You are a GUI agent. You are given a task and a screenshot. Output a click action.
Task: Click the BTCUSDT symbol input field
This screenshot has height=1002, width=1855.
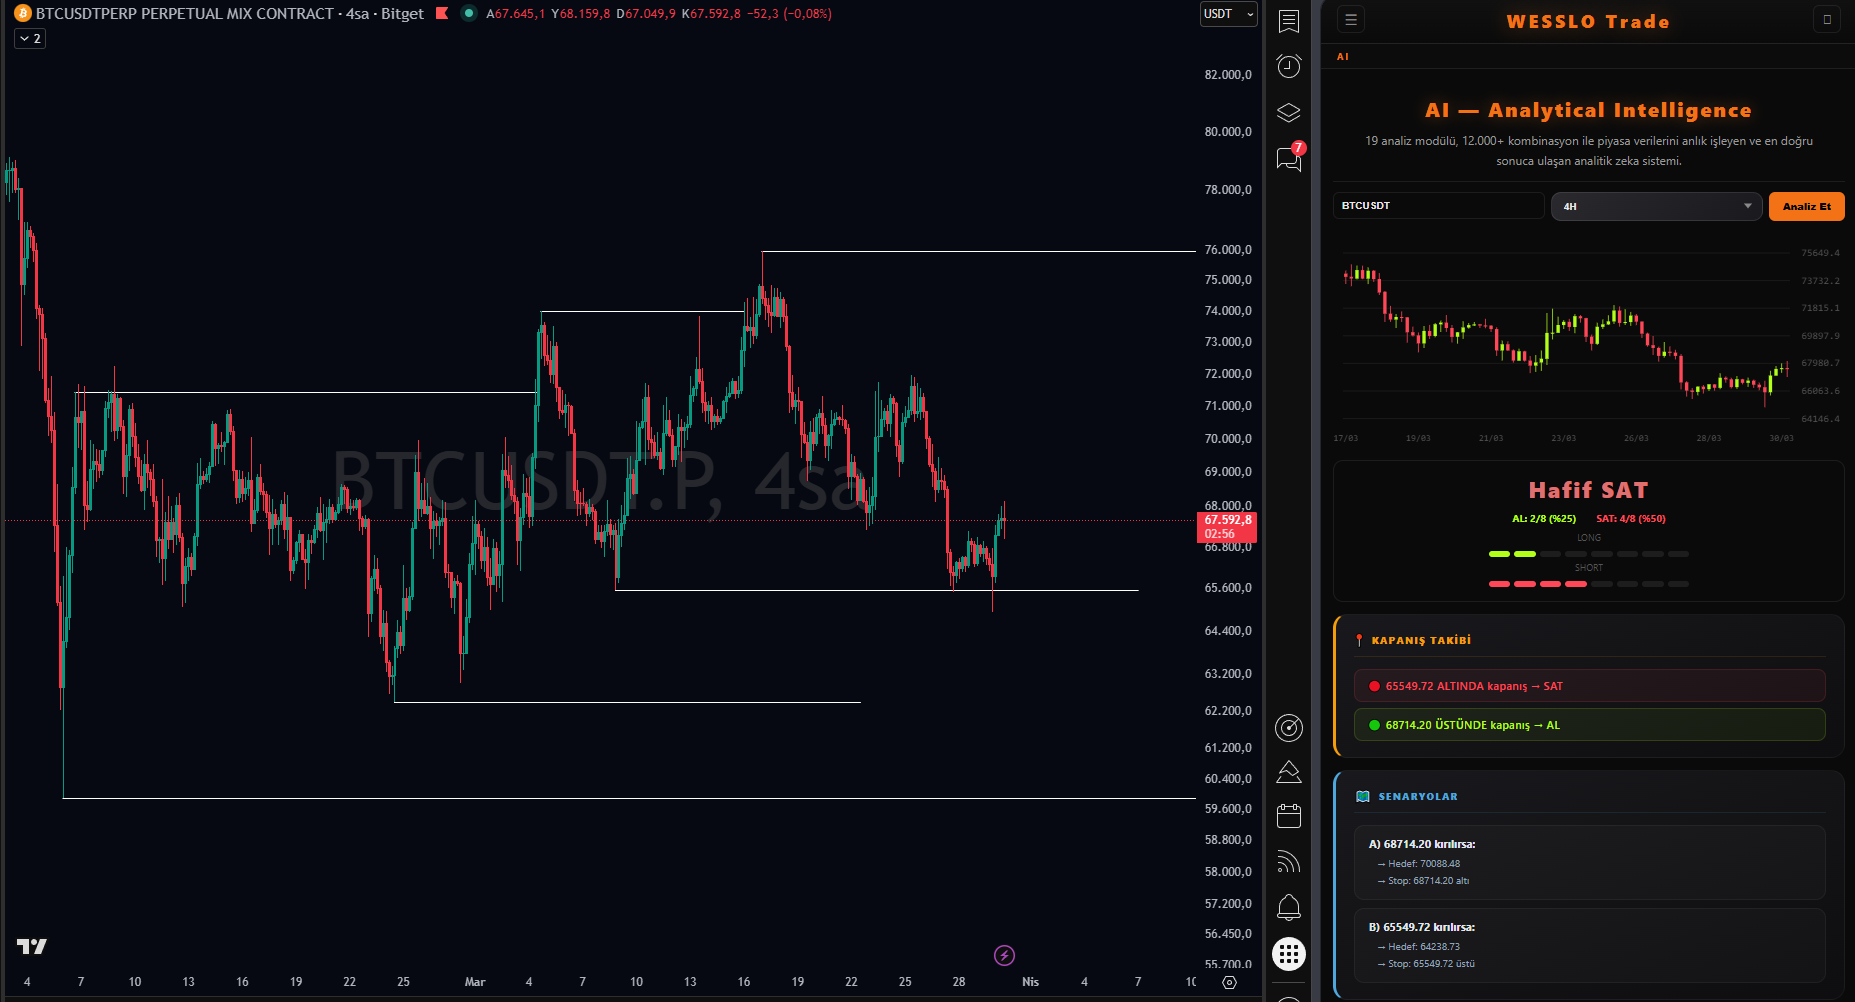1437,205
